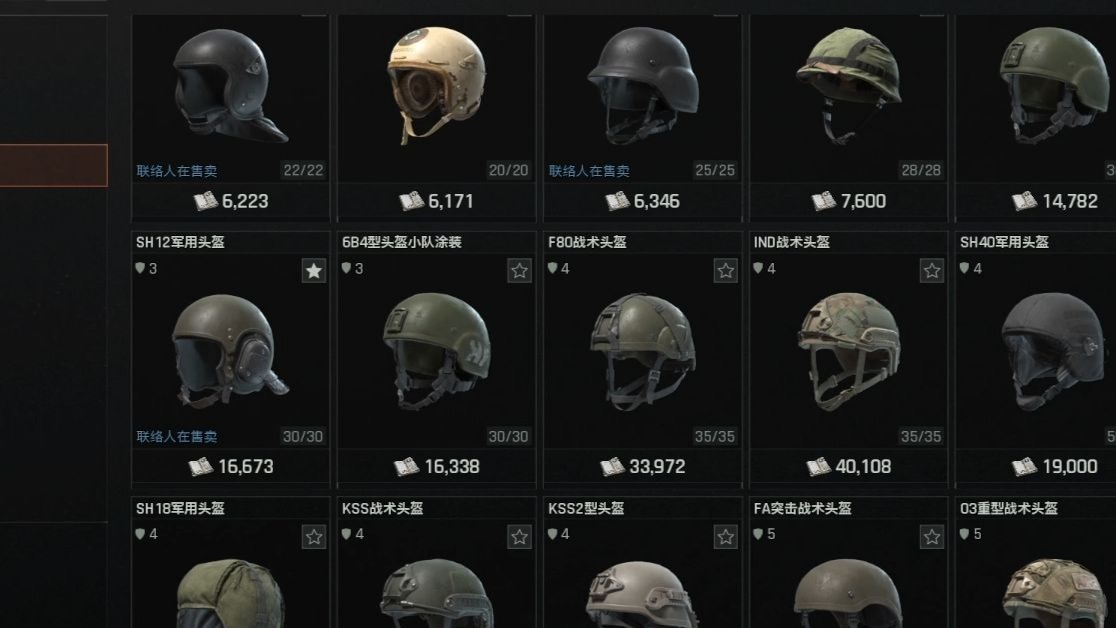Favorite the F80战术头盔 with star
The image size is (1116, 628).
pyautogui.click(x=725, y=271)
